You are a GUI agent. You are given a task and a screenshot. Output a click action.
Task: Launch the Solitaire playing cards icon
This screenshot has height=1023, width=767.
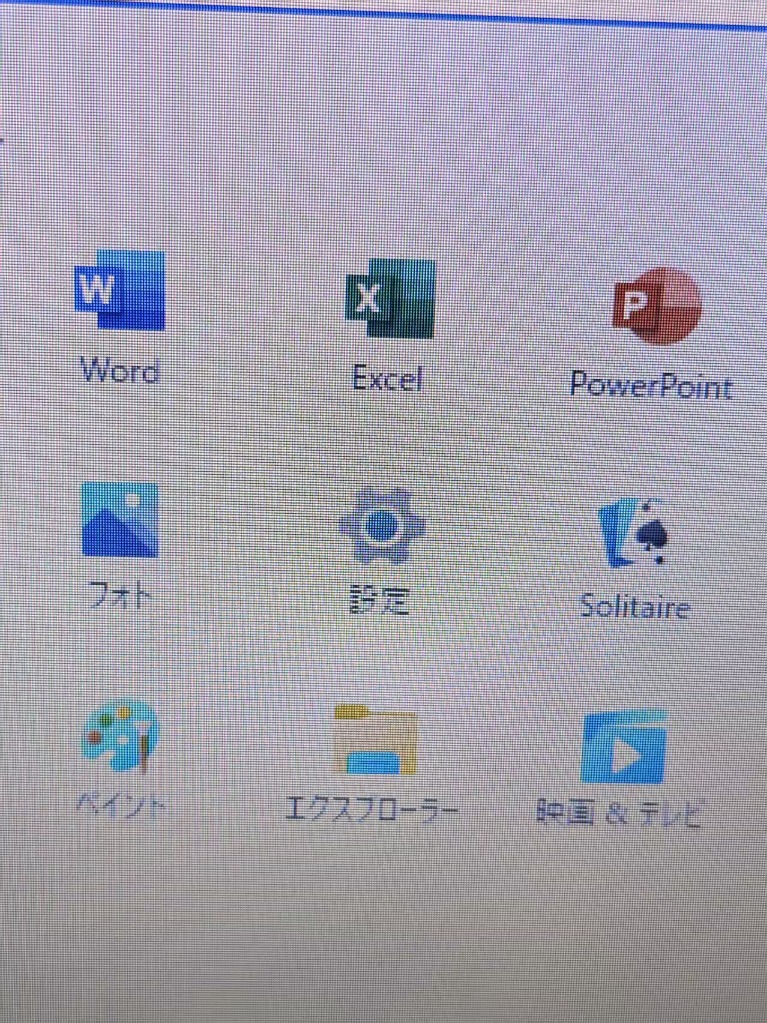634,532
